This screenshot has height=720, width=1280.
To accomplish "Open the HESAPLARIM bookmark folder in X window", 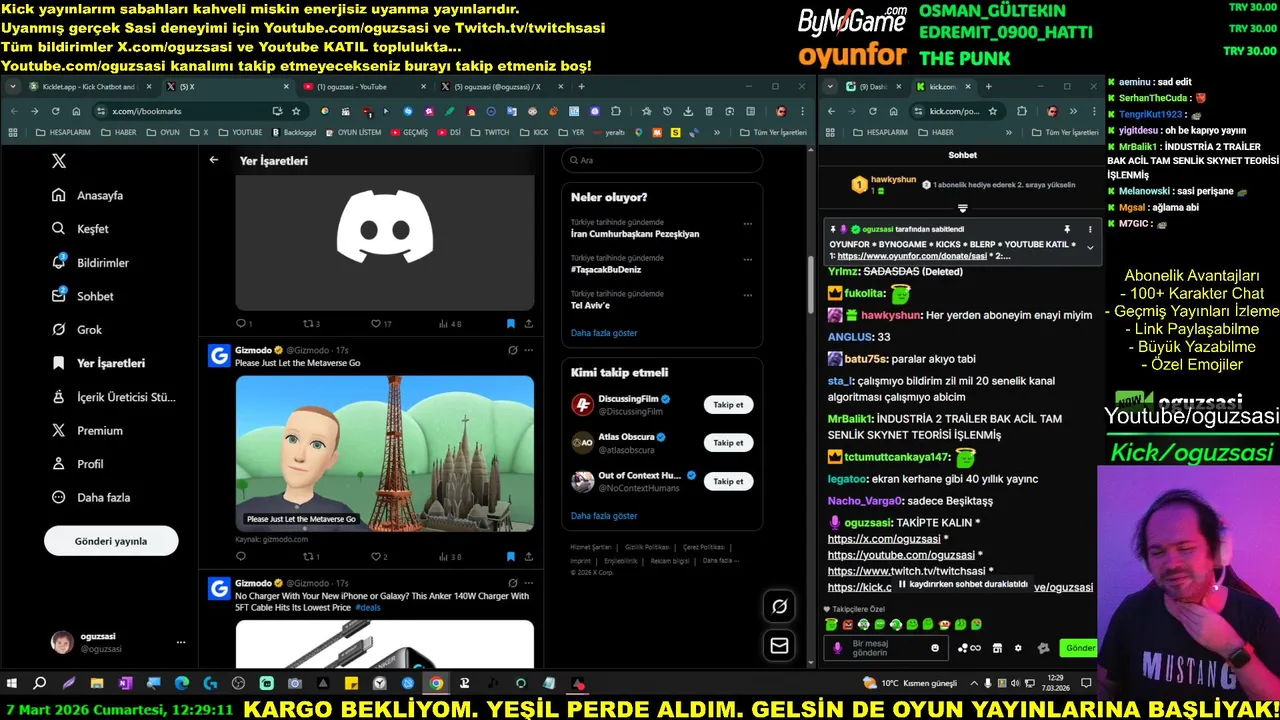I will point(64,132).
